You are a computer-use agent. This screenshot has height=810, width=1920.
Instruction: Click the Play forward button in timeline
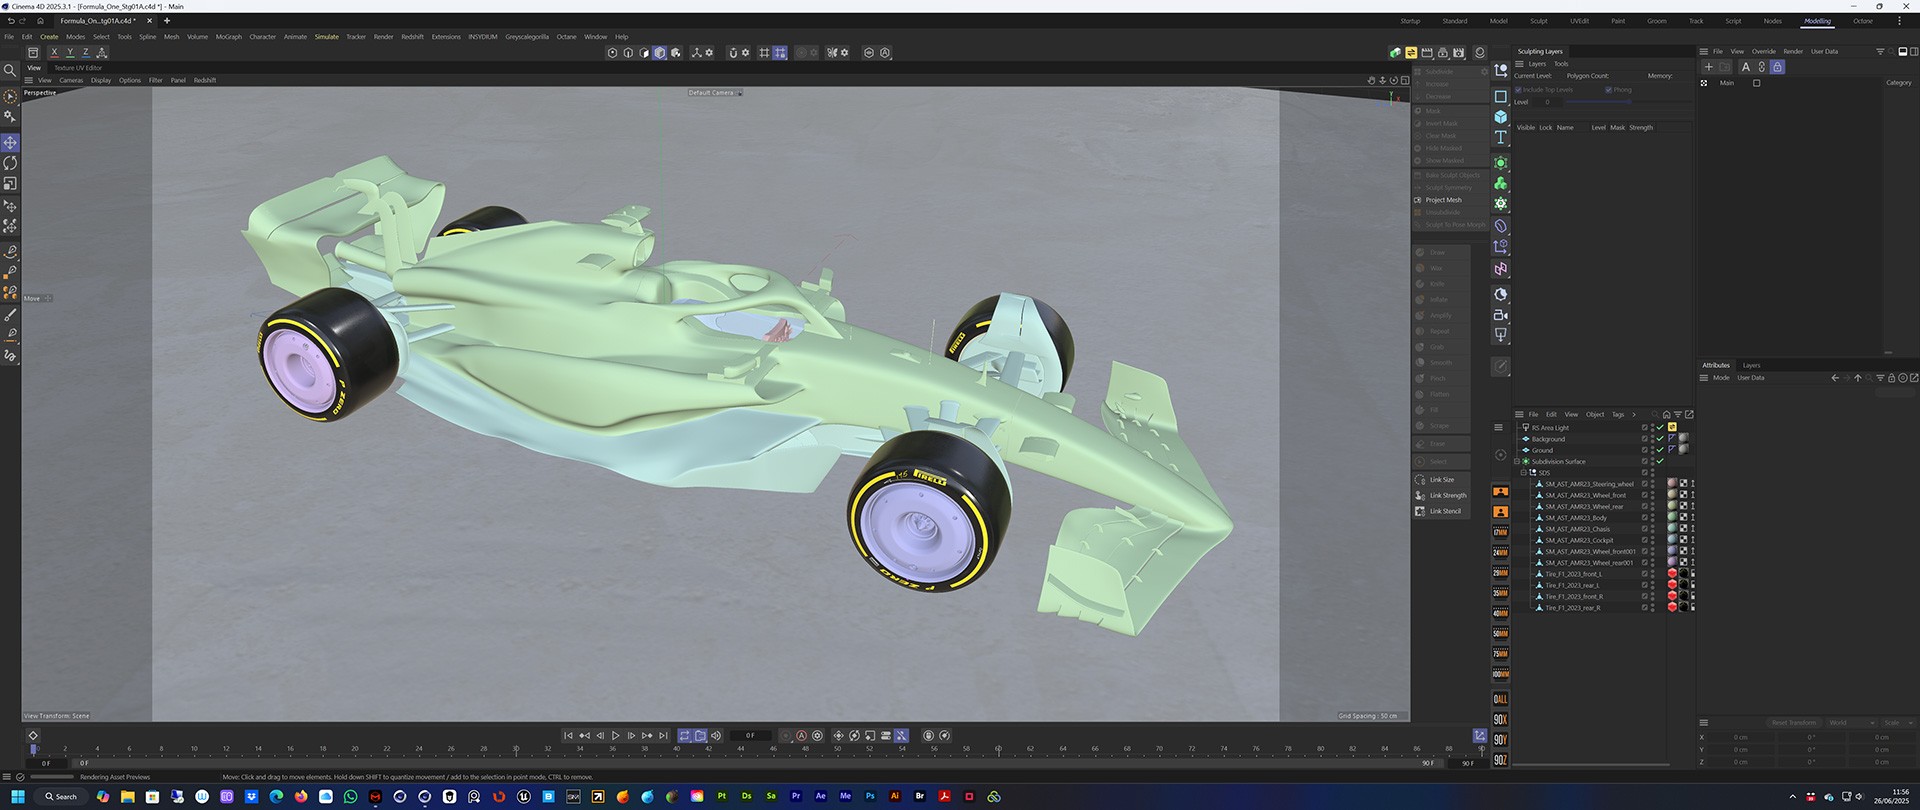pyautogui.click(x=616, y=736)
